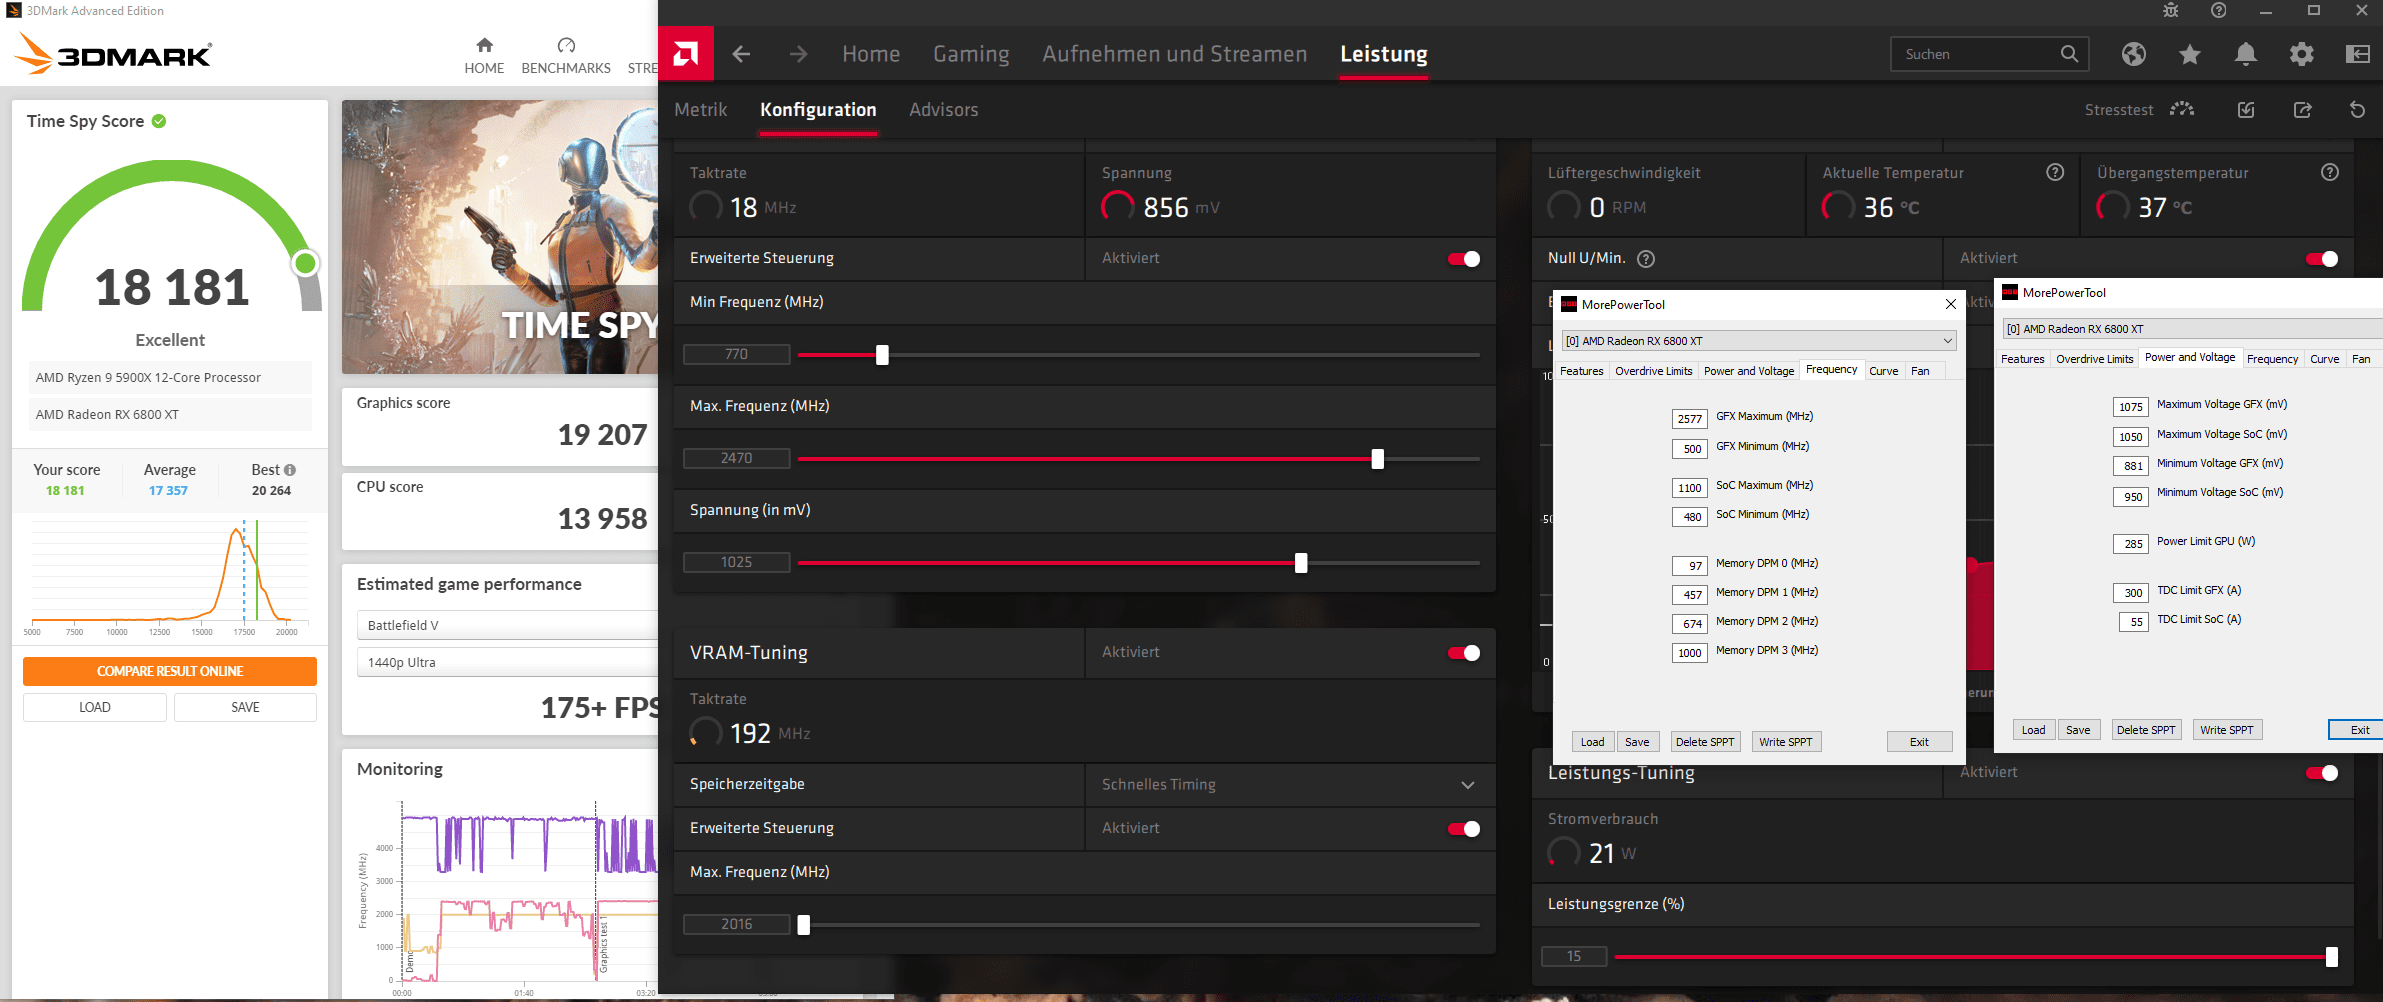Click Write SPPT in first MorePowerTool
This screenshot has height=1002, width=2383.
(1786, 742)
